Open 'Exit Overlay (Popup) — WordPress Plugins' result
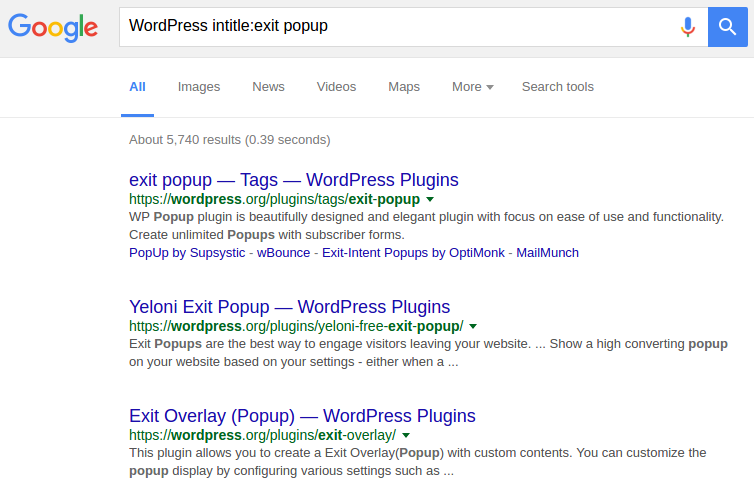Screen dimensions: 754x490 (302, 416)
